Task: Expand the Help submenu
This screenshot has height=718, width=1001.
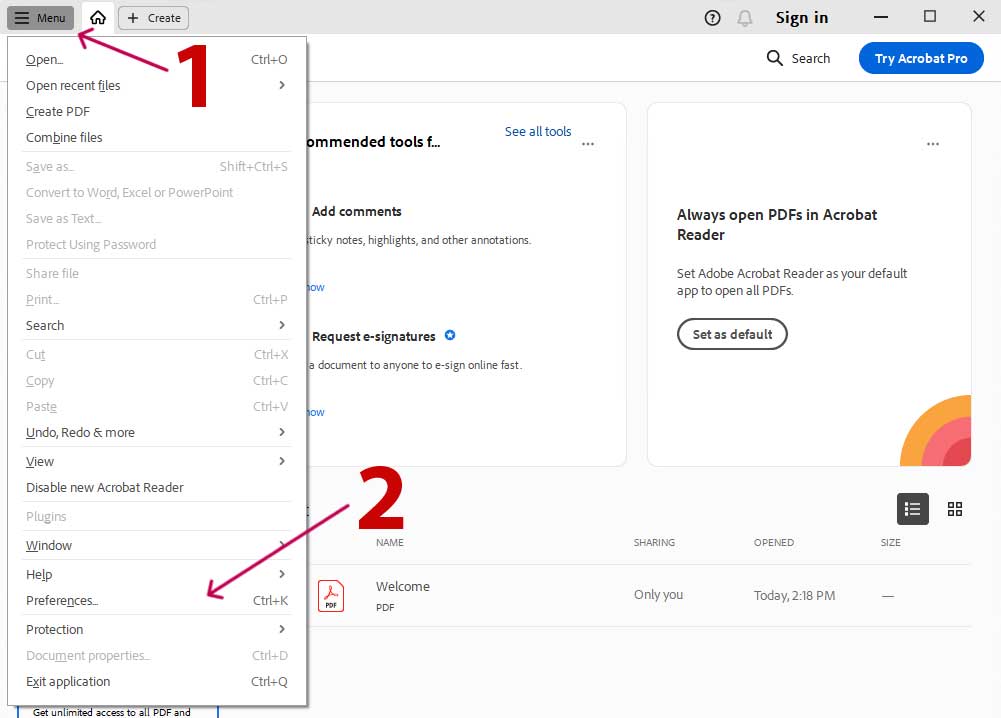Action: [x=156, y=574]
